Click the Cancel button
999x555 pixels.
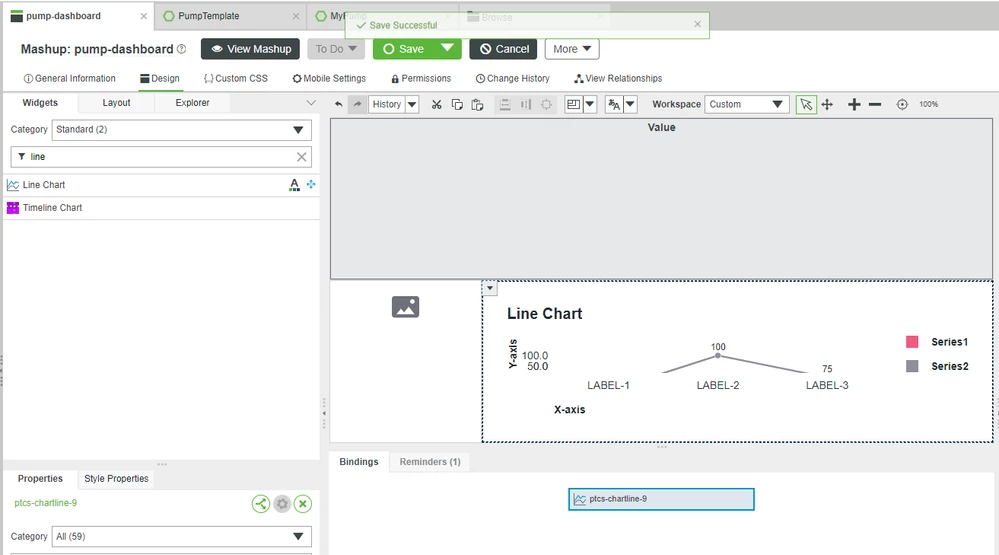pyautogui.click(x=504, y=49)
